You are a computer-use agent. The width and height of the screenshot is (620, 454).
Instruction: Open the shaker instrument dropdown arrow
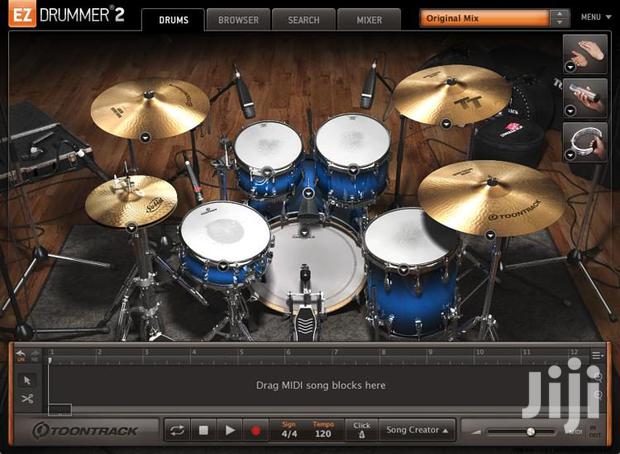(x=570, y=111)
